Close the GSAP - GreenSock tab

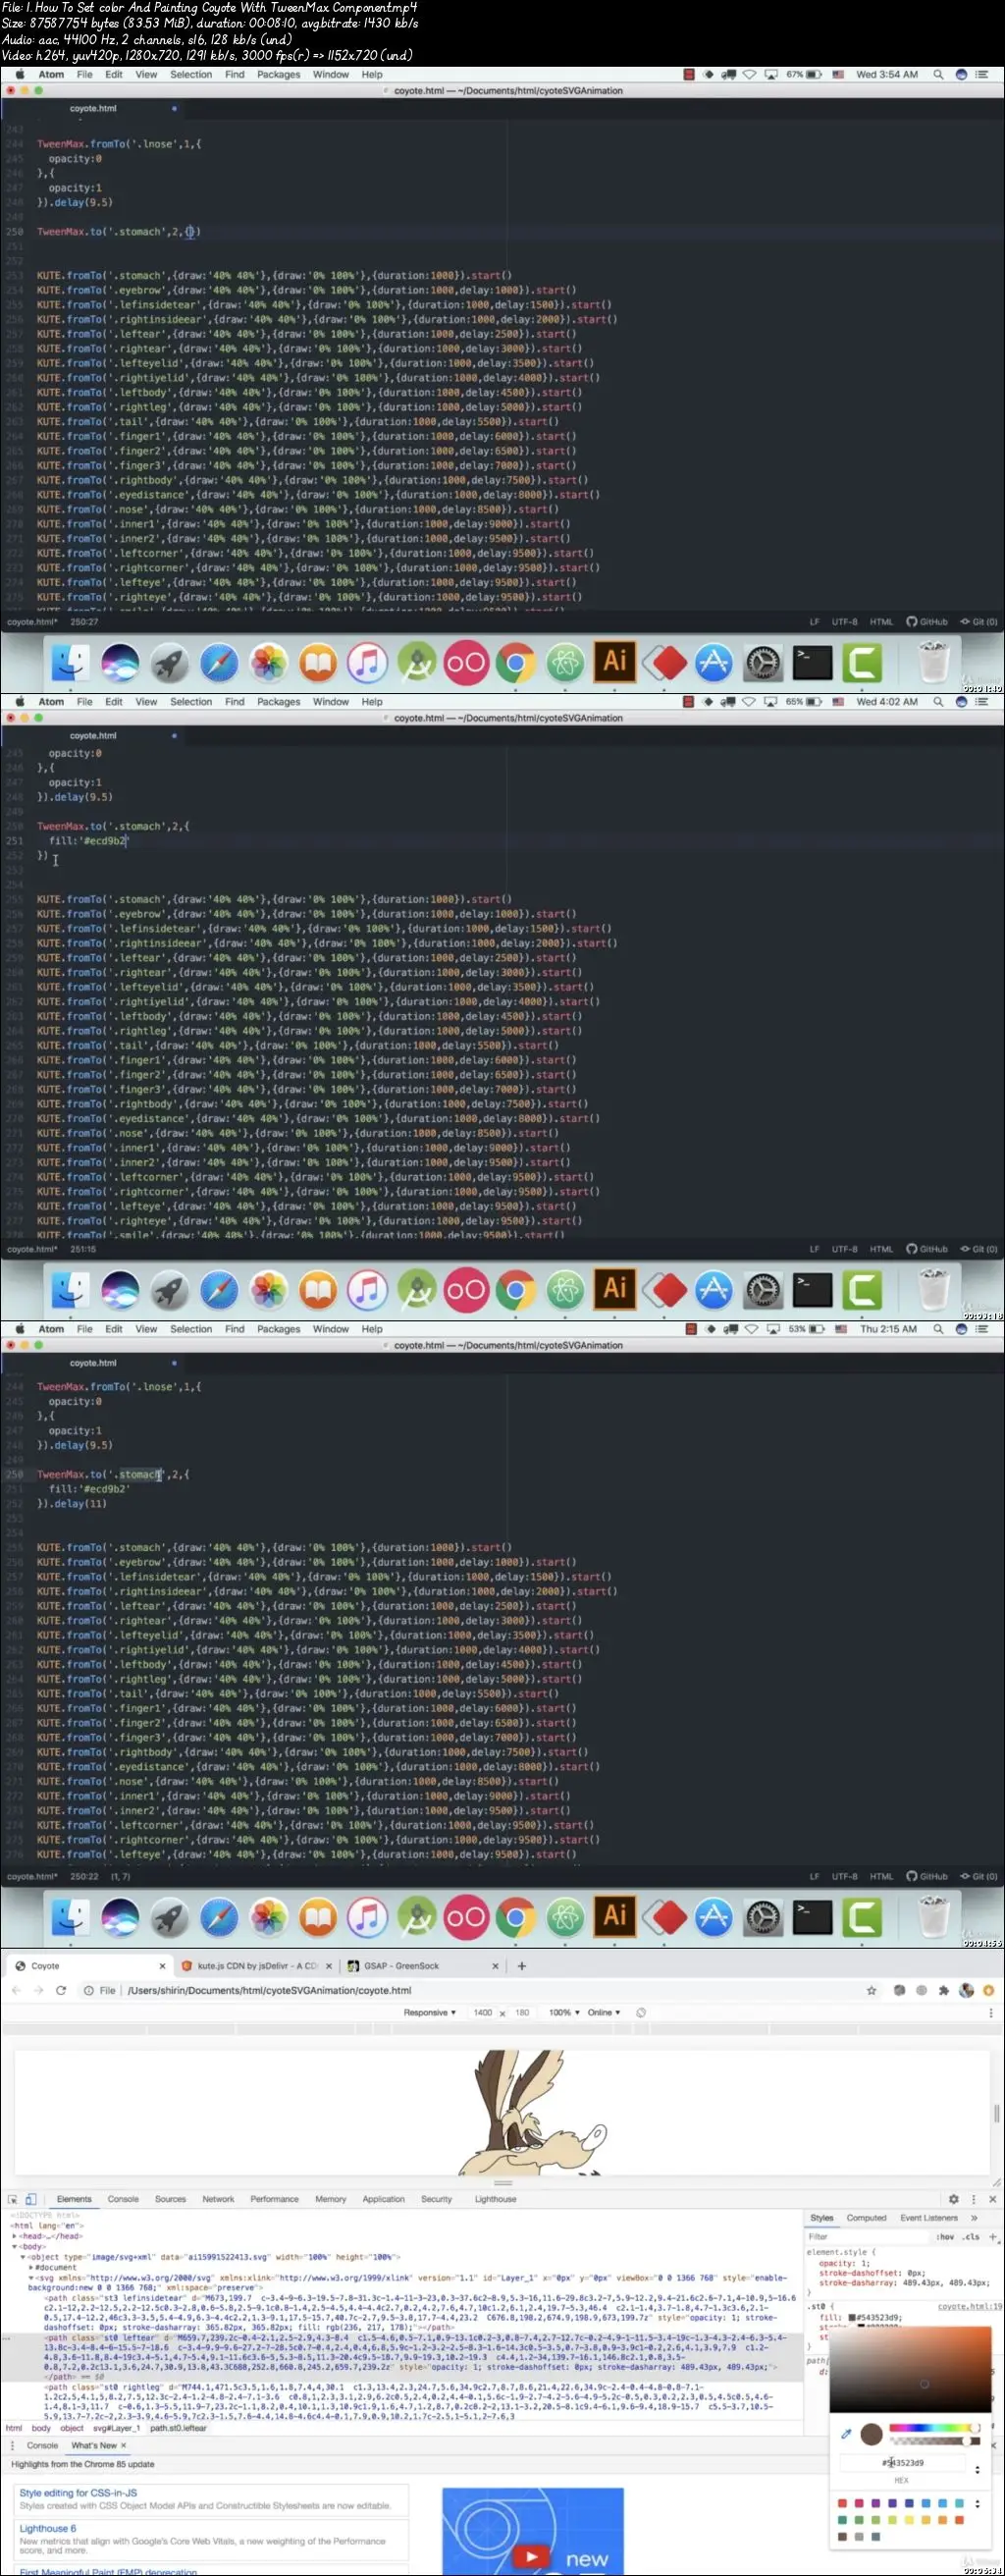[495, 1966]
